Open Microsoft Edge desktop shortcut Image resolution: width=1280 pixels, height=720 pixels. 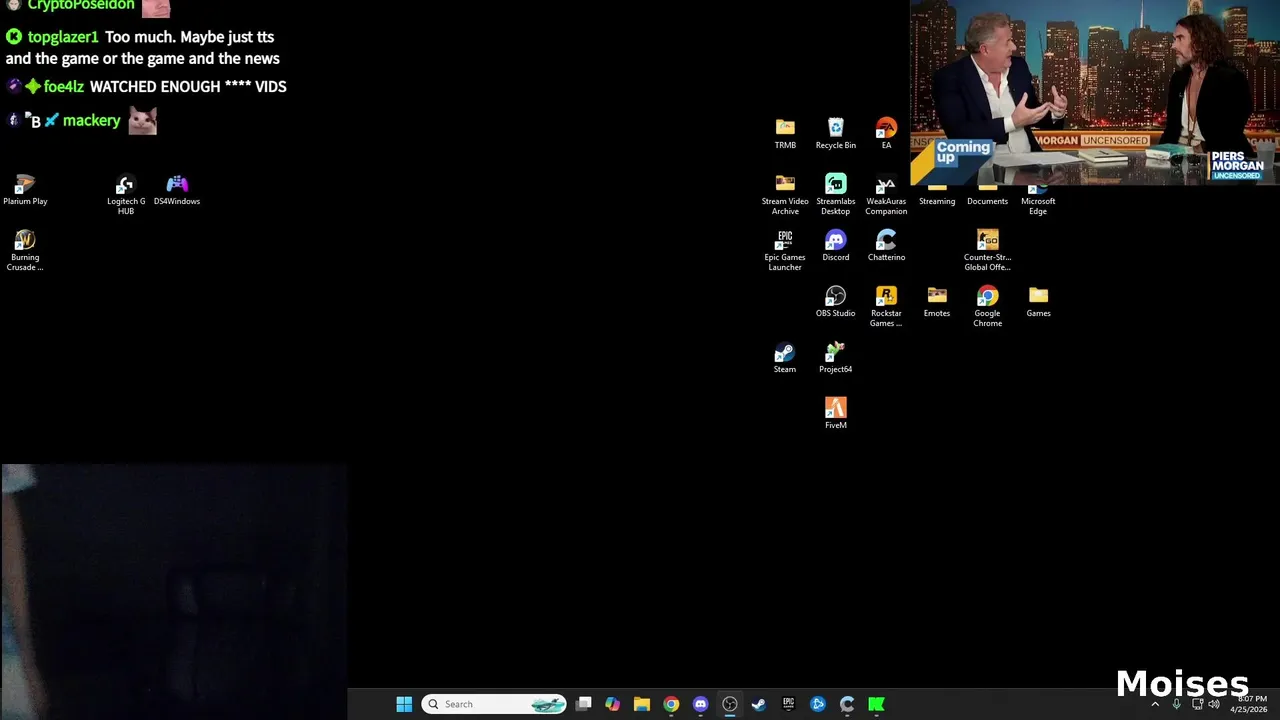pos(1038,198)
